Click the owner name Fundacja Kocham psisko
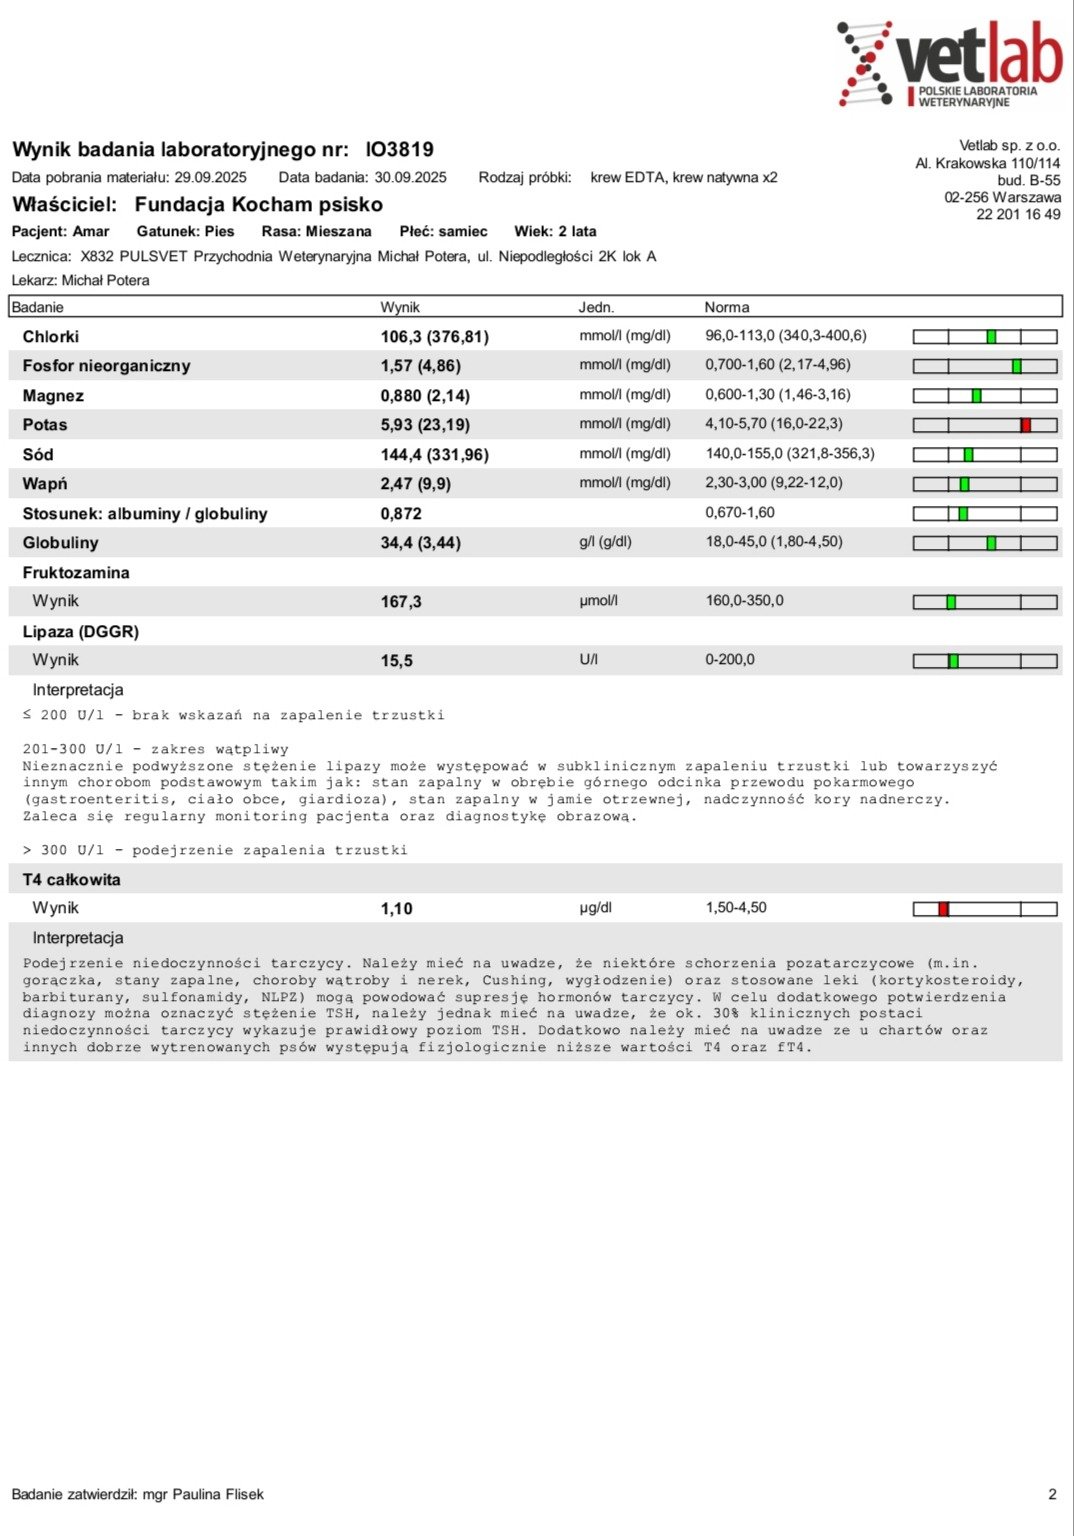The height and width of the screenshot is (1536, 1074). [x=259, y=205]
